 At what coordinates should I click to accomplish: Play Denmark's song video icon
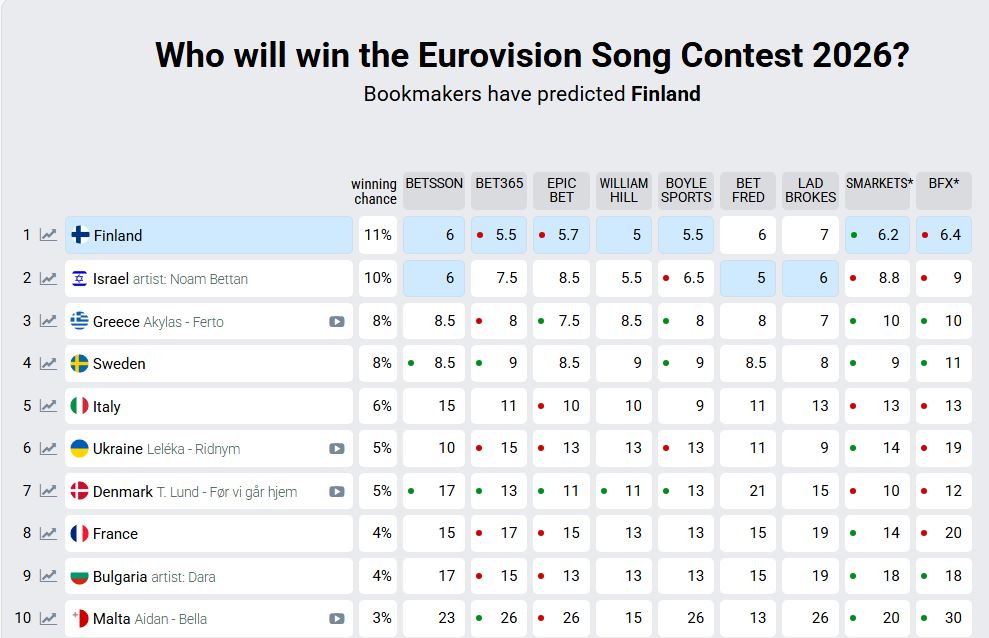(x=337, y=492)
